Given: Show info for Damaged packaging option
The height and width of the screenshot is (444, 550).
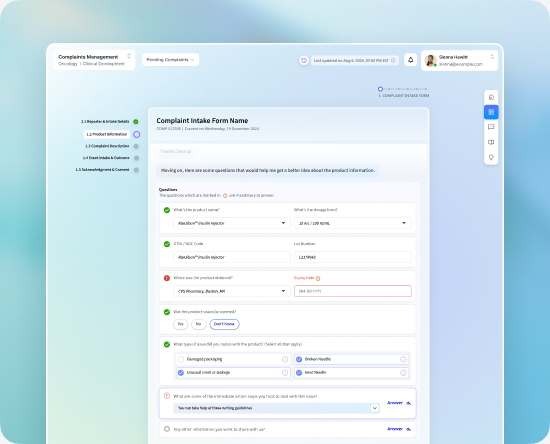Looking at the screenshot, I should [x=285, y=359].
